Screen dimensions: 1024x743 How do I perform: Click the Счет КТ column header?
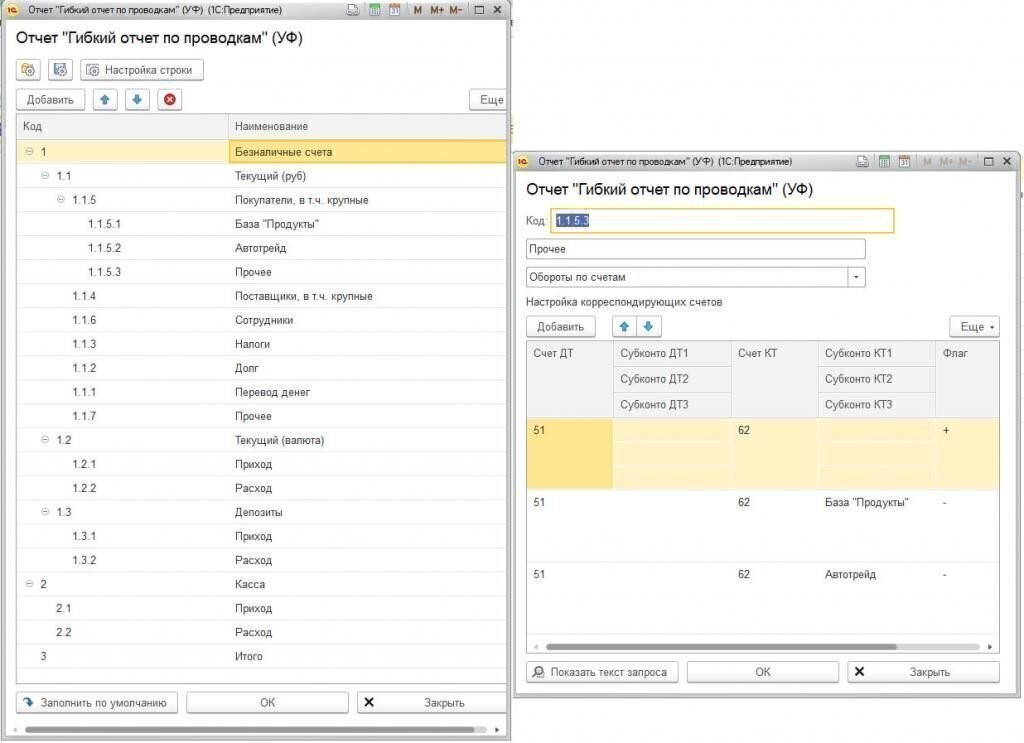[774, 379]
